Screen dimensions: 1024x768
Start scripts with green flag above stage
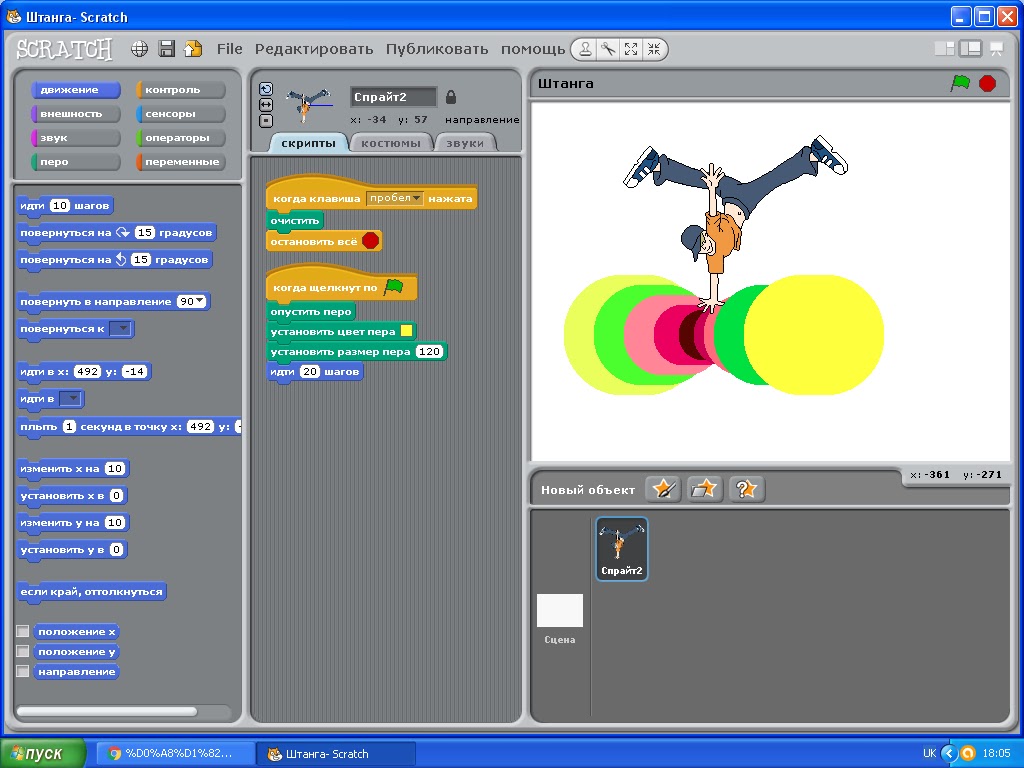pos(960,84)
